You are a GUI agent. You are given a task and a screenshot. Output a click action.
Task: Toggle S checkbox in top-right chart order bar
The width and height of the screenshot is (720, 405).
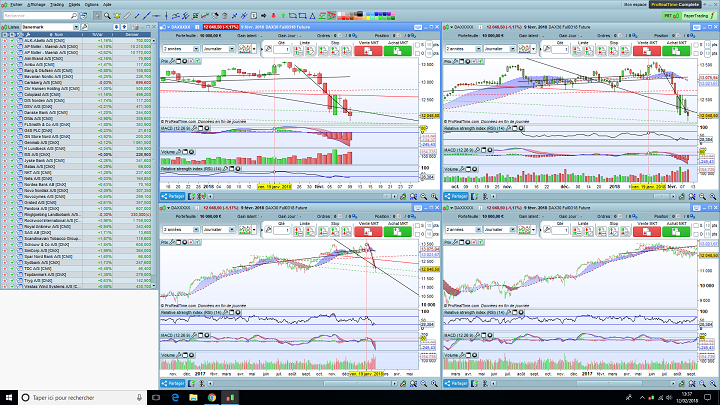coord(696,45)
